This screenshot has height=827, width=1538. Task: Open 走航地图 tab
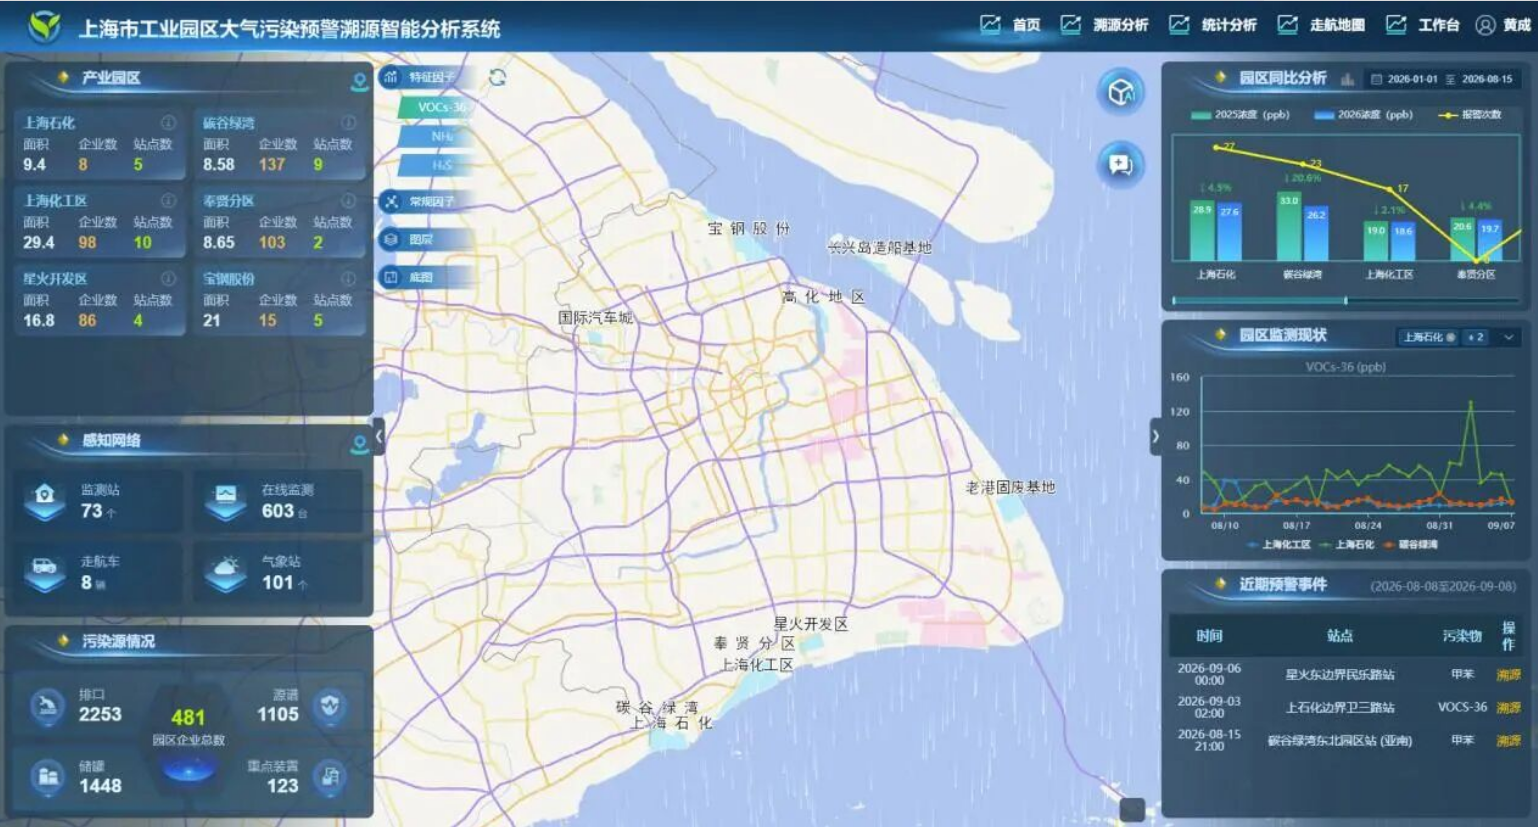[1321, 25]
